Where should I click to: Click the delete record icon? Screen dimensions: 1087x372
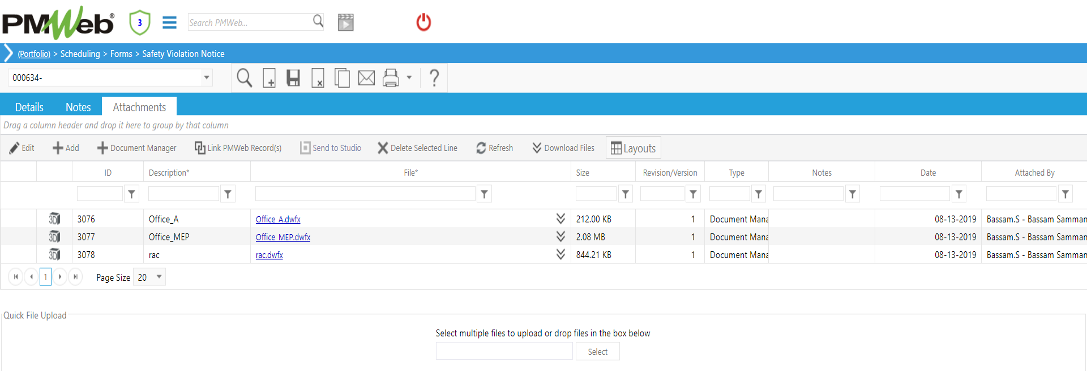[x=318, y=78]
